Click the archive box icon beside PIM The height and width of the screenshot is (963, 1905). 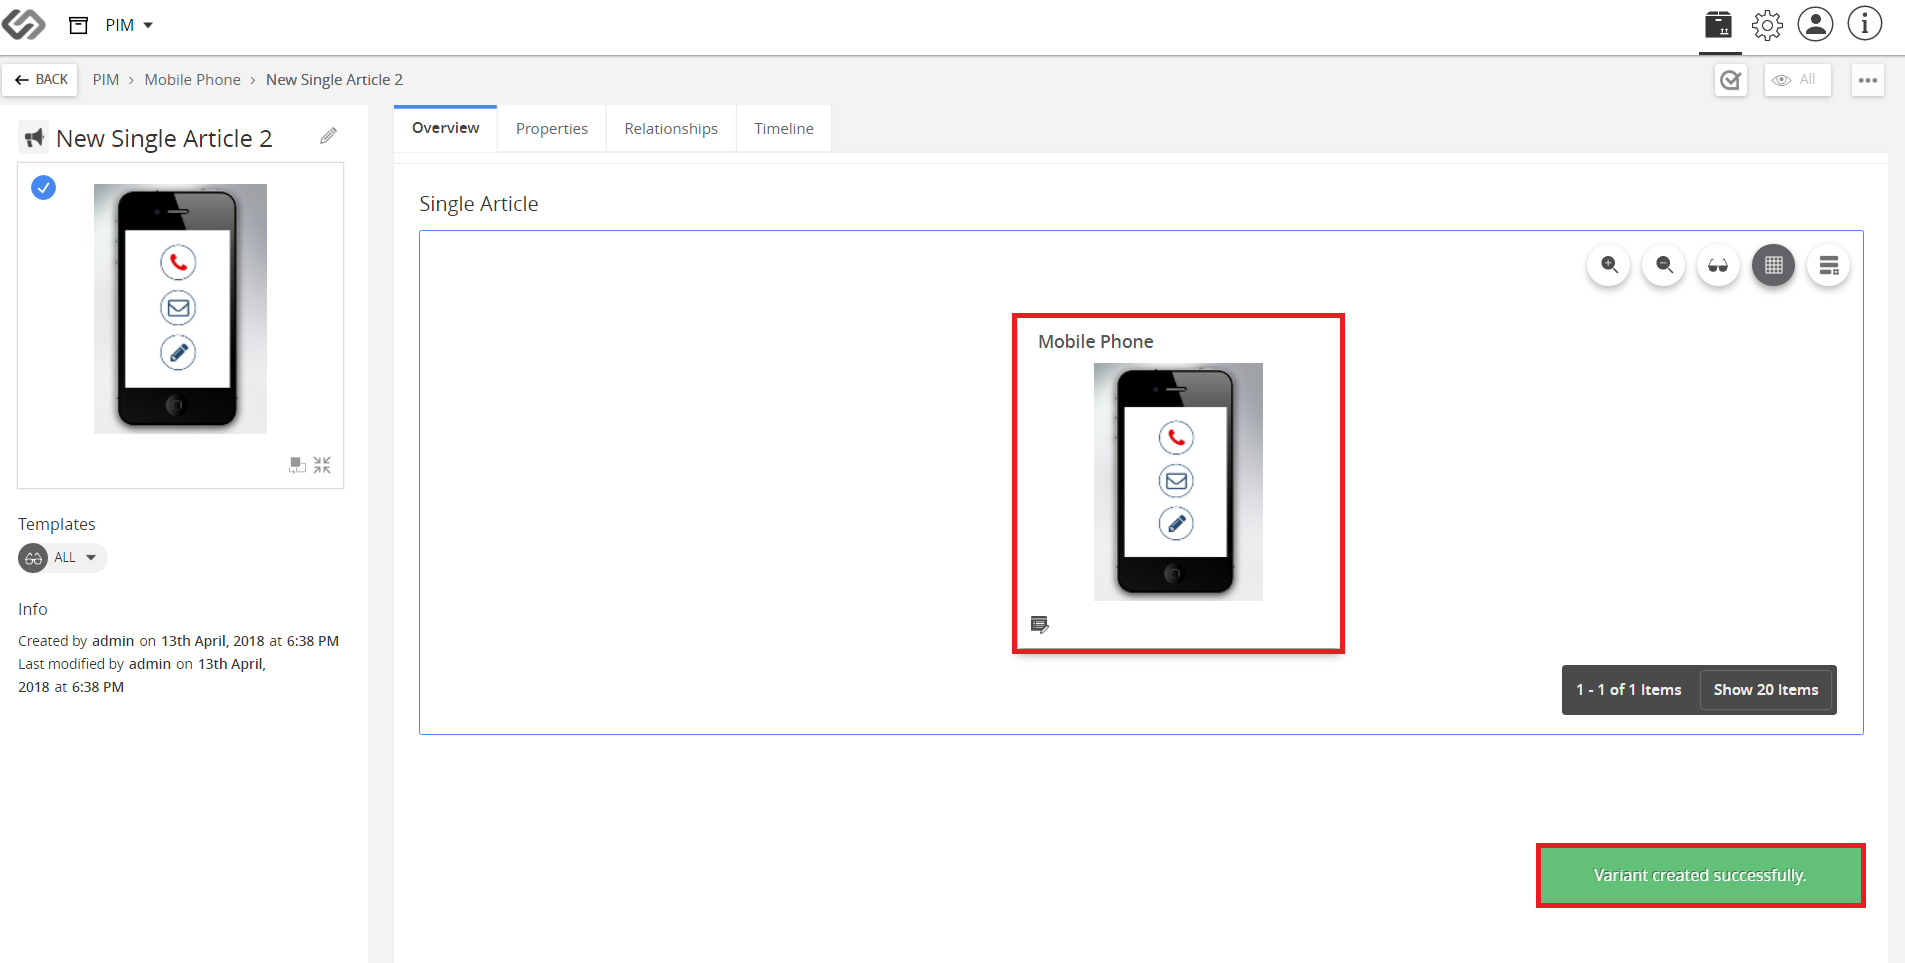click(x=78, y=25)
